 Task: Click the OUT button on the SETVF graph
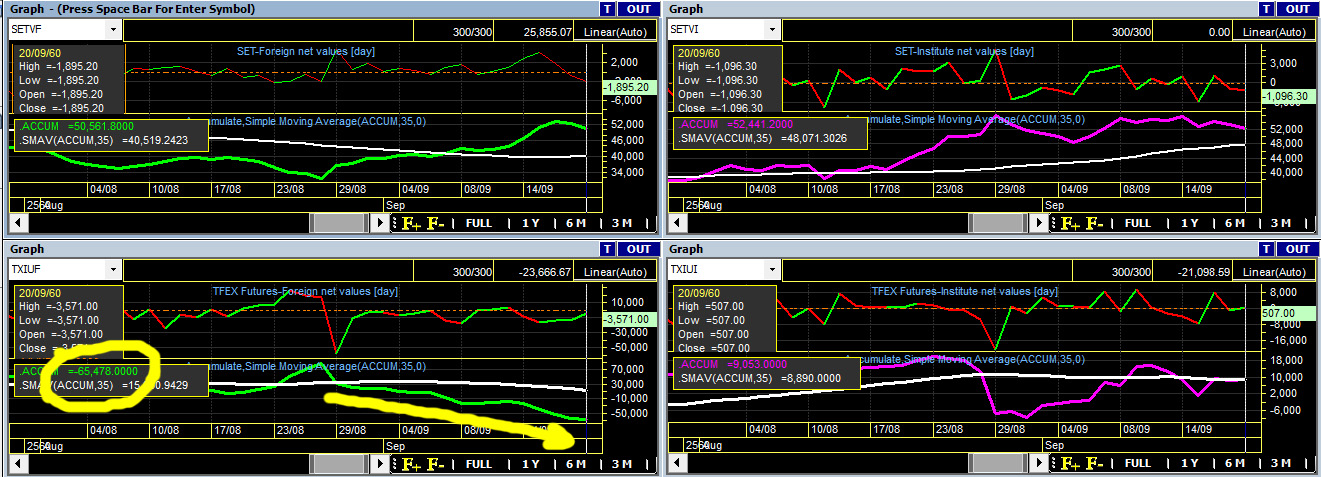click(x=637, y=9)
